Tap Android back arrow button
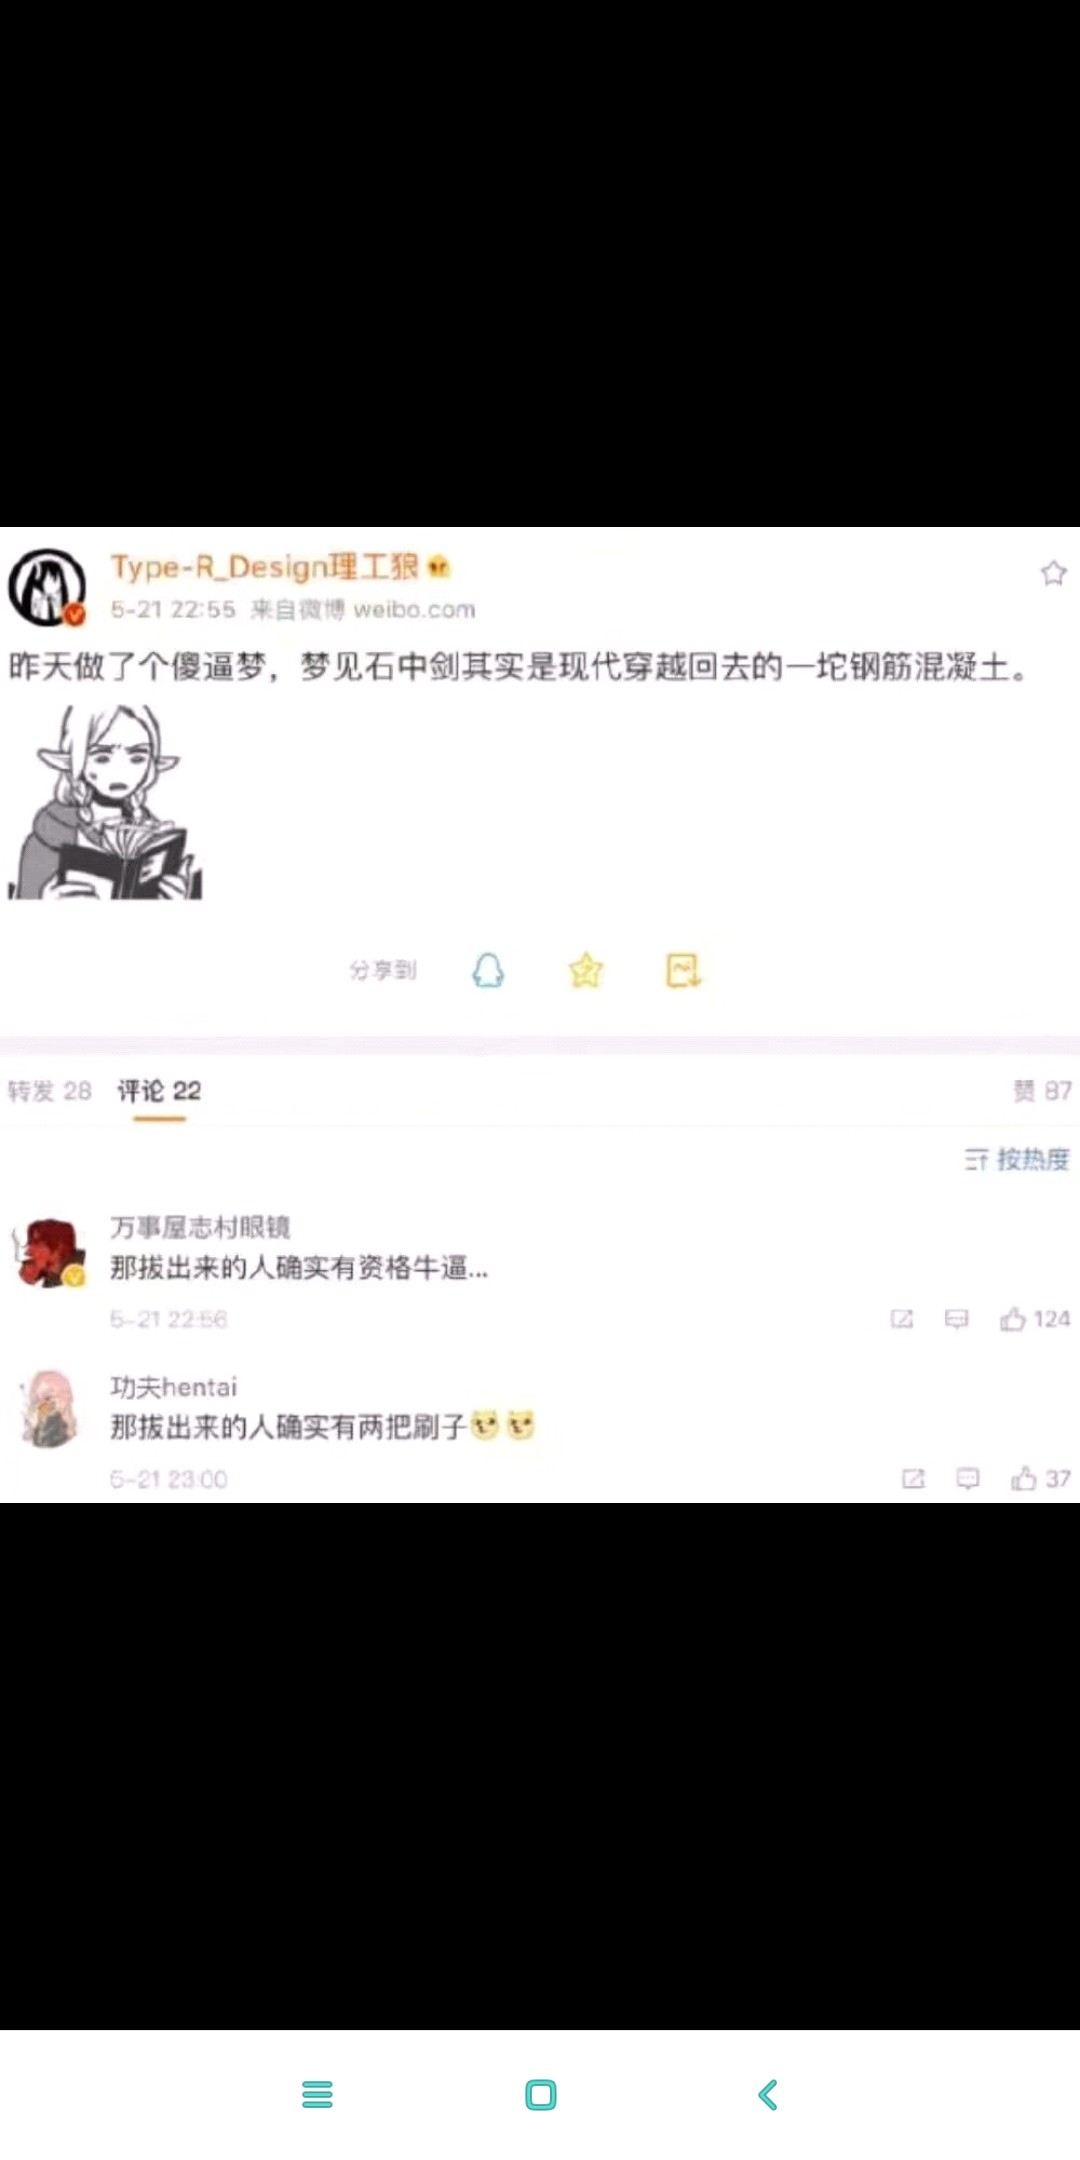The image size is (1080, 2160). (768, 2094)
